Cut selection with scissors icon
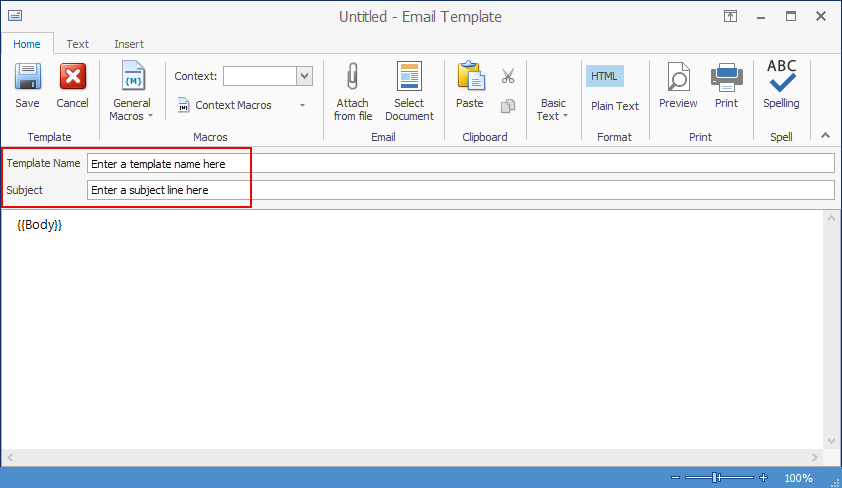 click(508, 76)
